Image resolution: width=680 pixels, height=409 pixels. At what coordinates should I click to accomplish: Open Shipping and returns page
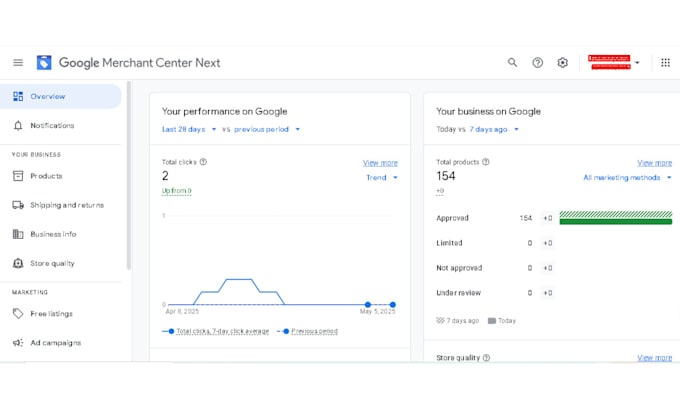60,205
